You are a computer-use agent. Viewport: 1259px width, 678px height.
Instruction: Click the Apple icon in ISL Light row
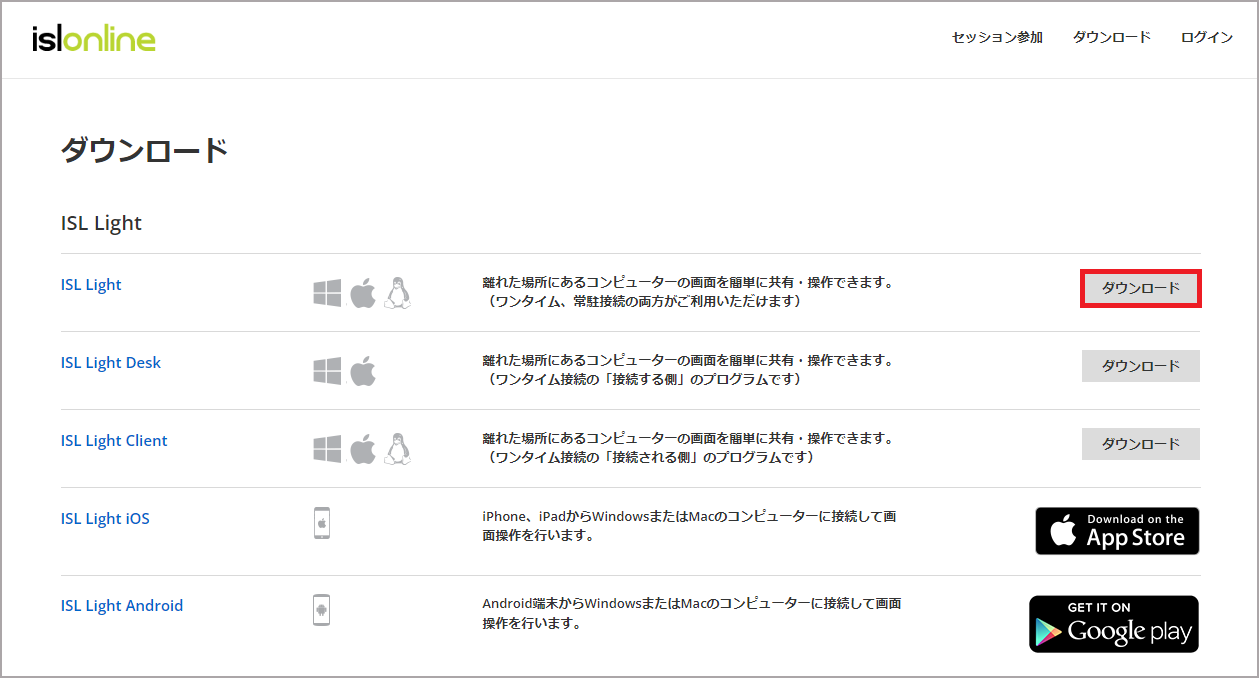coord(362,293)
